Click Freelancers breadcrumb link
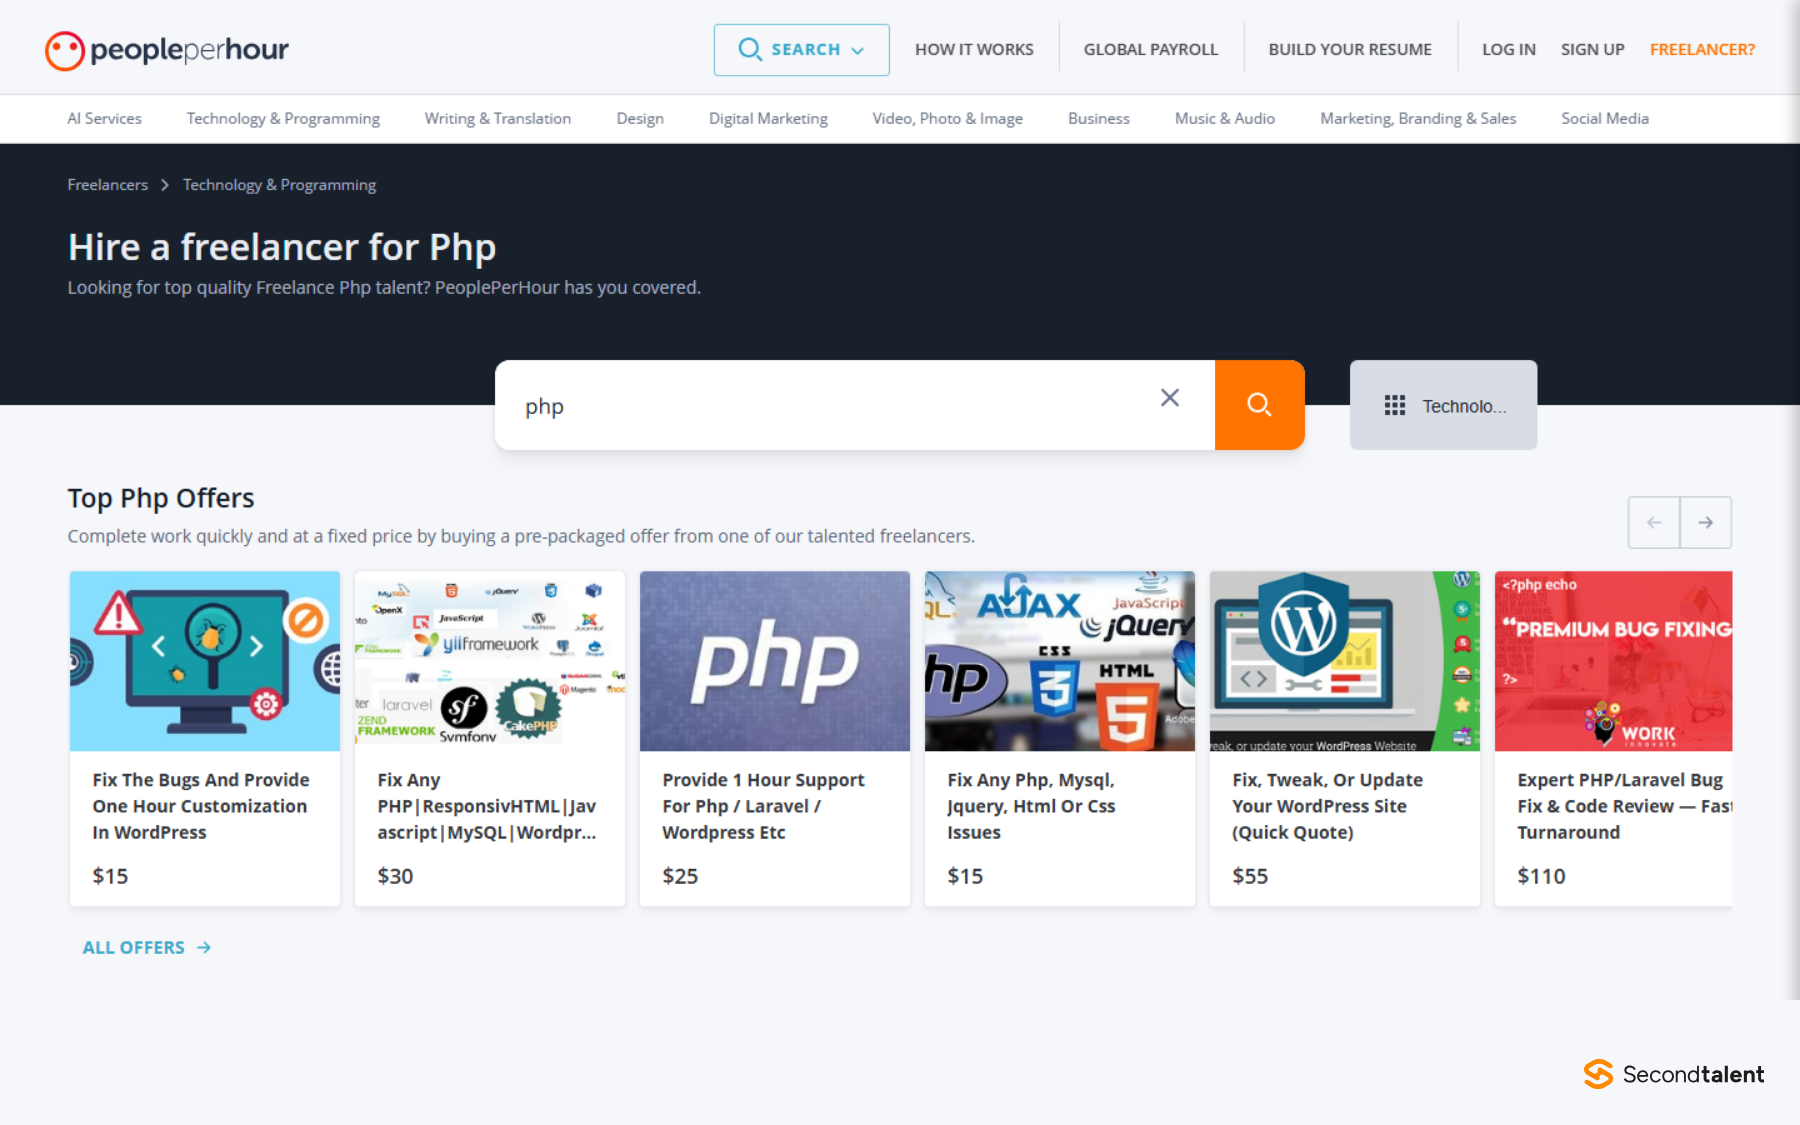This screenshot has height=1125, width=1800. 107,185
